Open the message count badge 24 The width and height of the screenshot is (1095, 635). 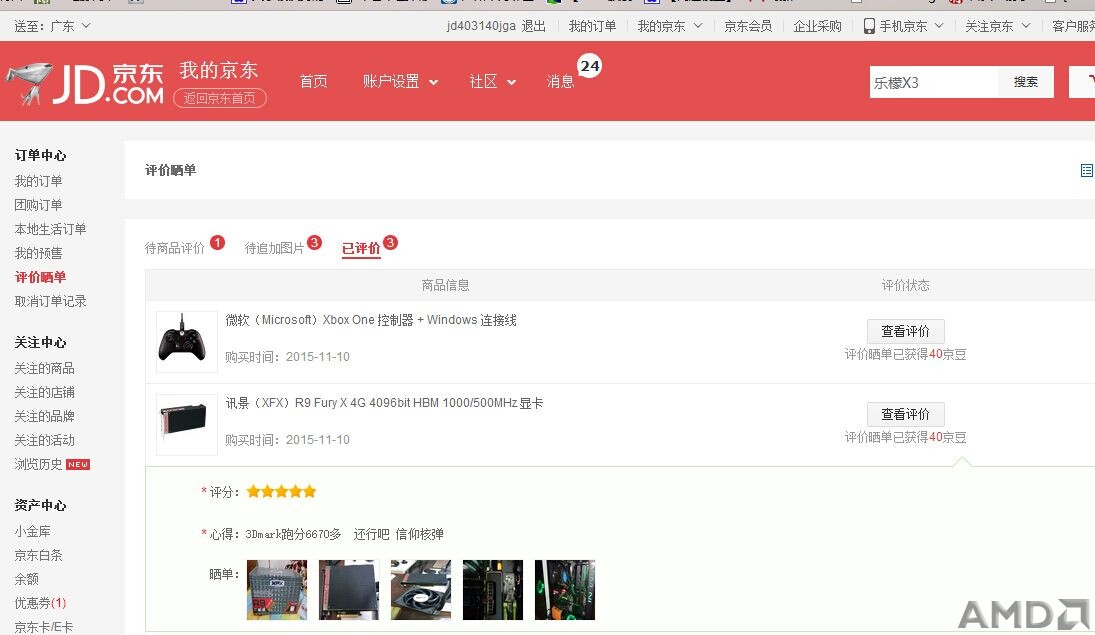(590, 66)
